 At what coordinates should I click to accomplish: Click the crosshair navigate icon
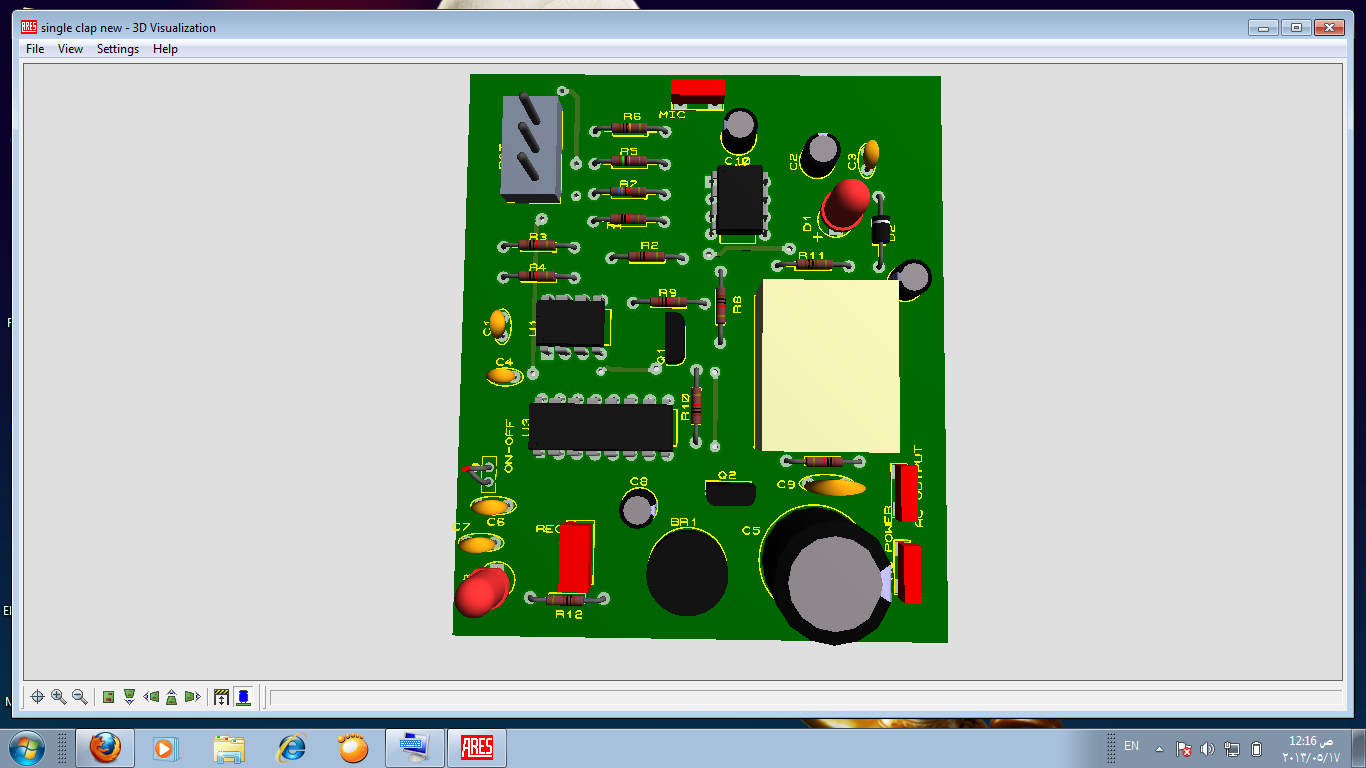point(37,697)
